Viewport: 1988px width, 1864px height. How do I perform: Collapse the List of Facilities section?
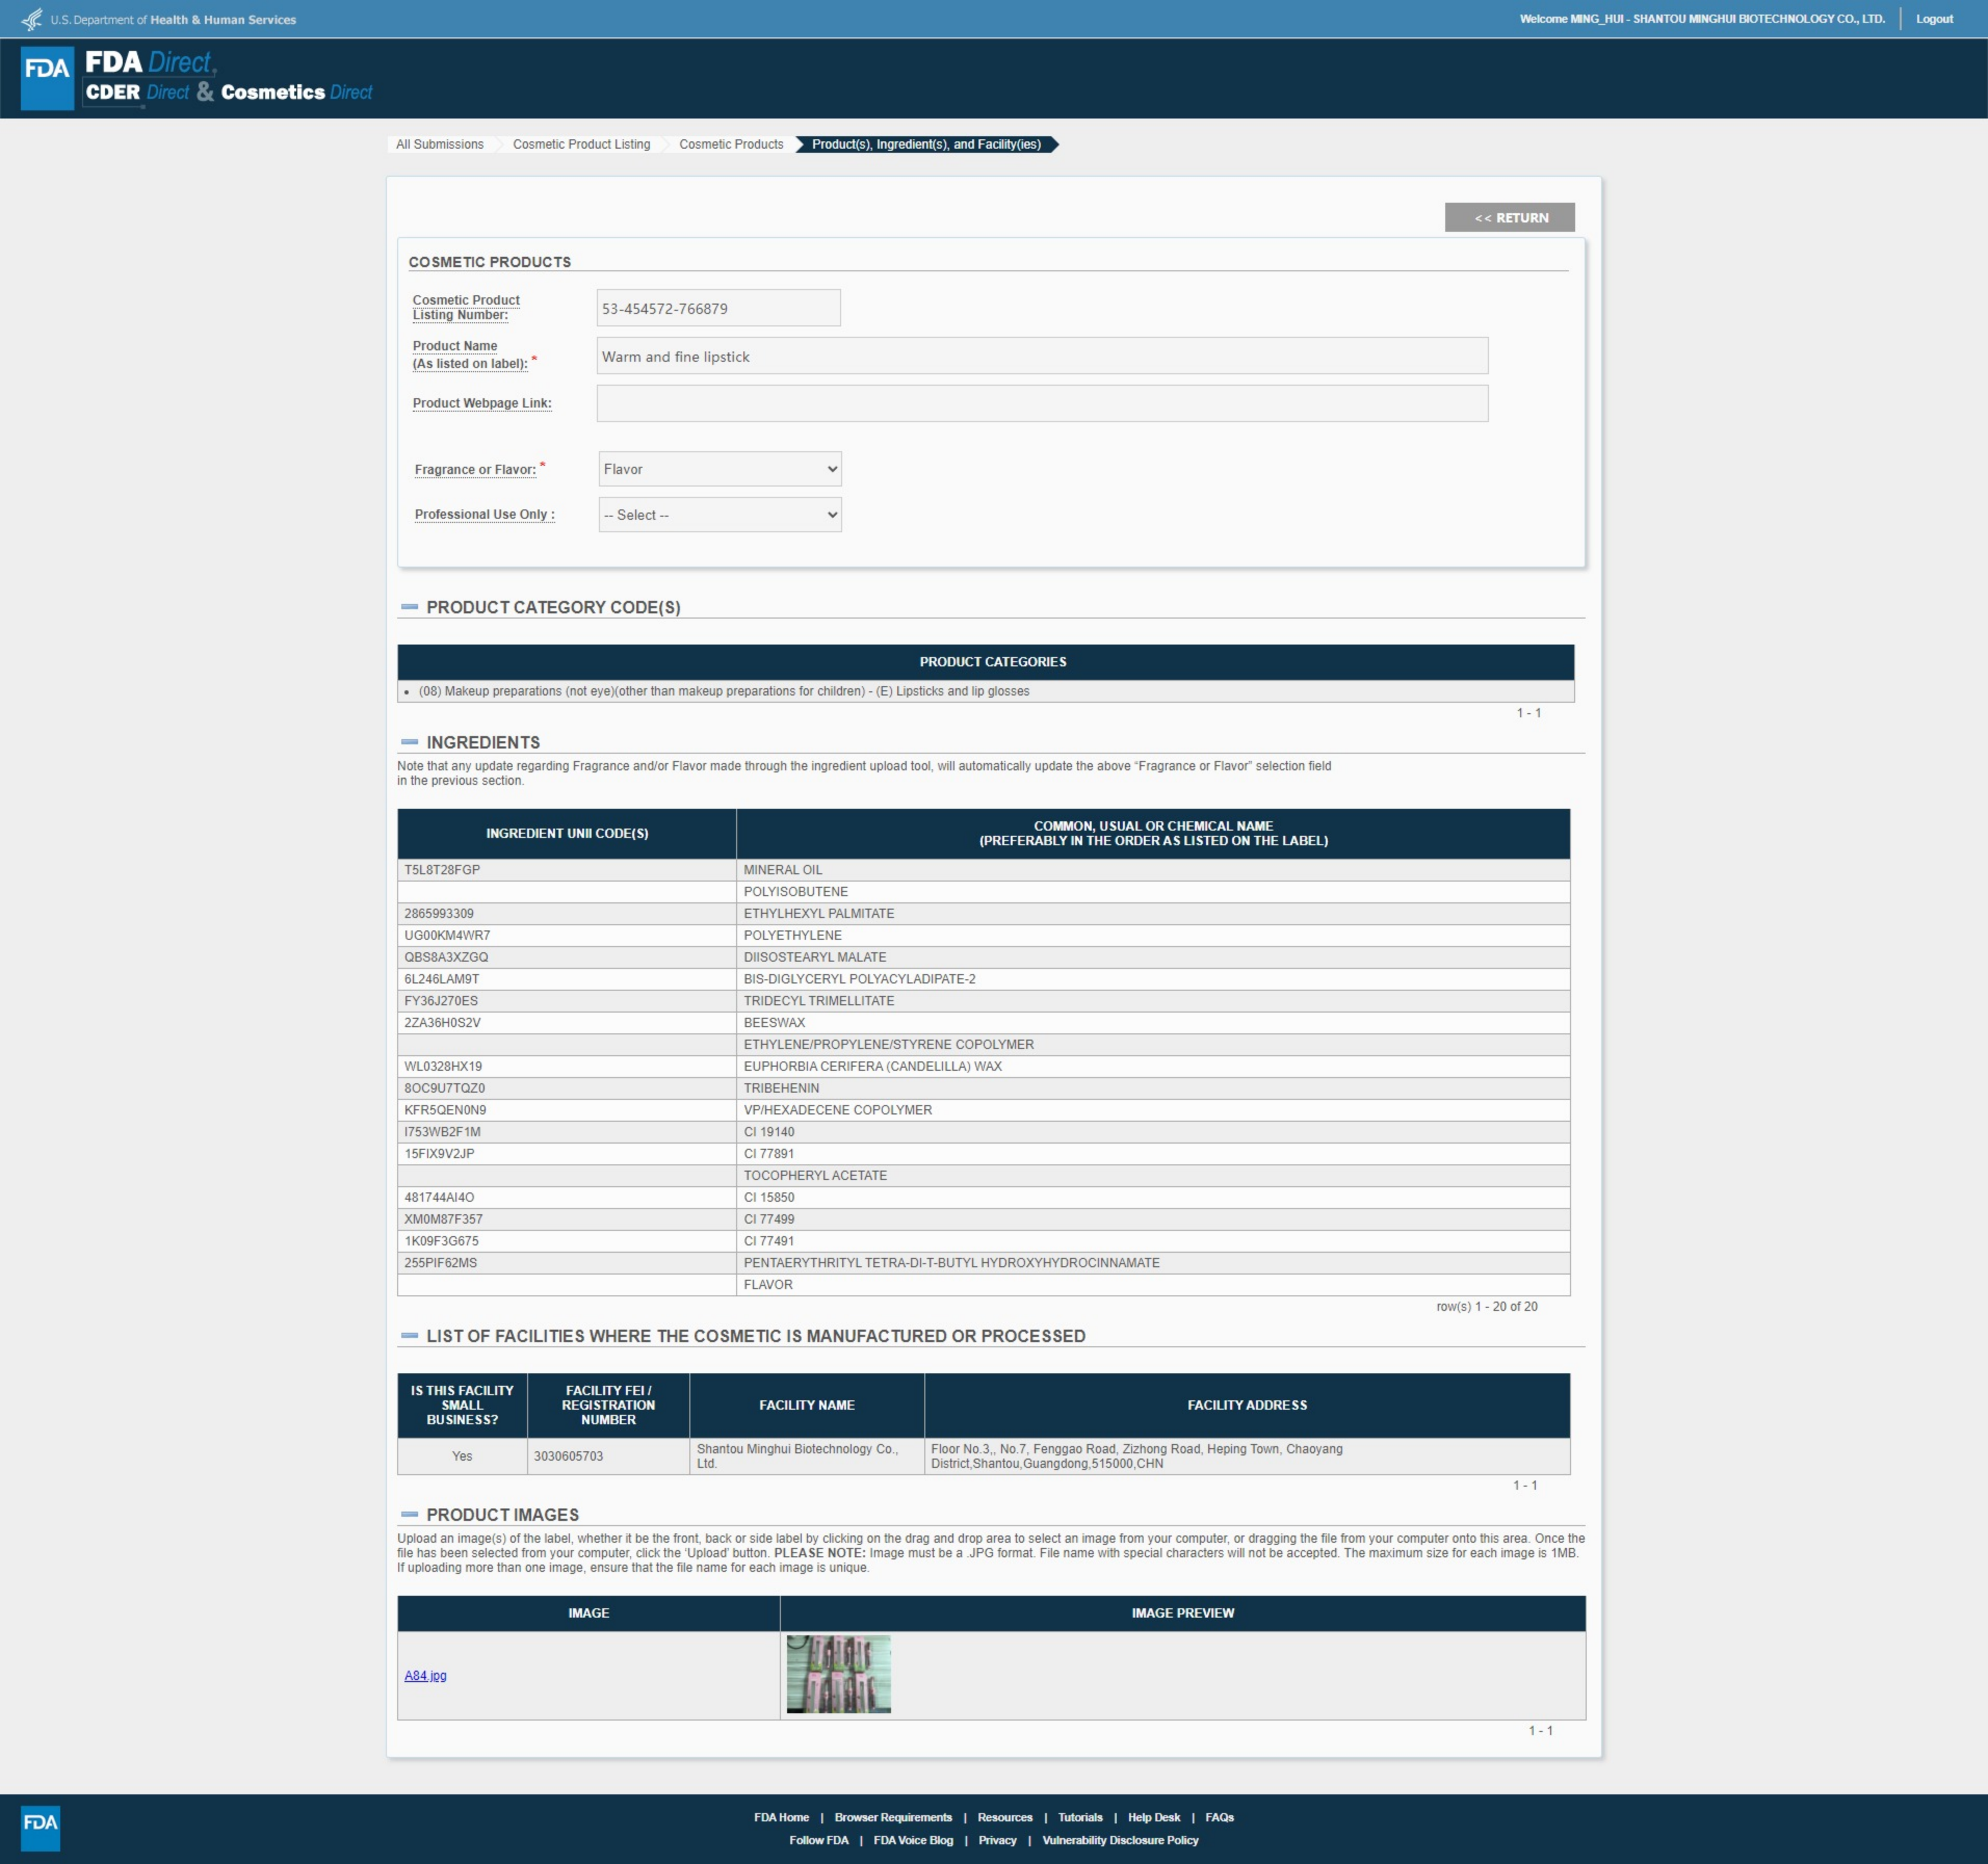tap(409, 1336)
